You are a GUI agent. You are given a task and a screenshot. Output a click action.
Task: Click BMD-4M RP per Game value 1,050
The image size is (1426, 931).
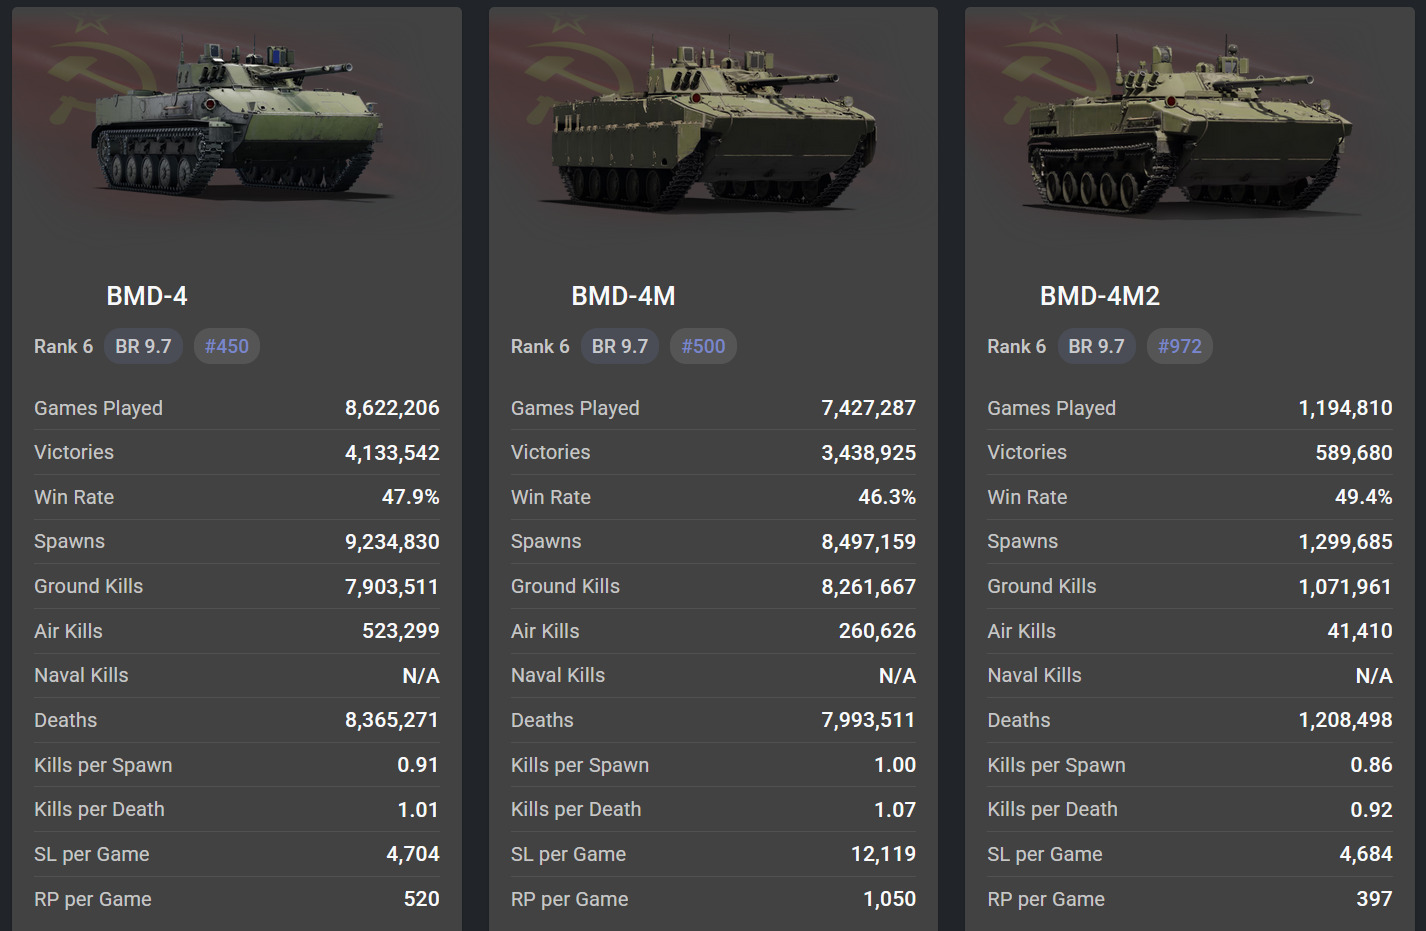pyautogui.click(x=889, y=899)
